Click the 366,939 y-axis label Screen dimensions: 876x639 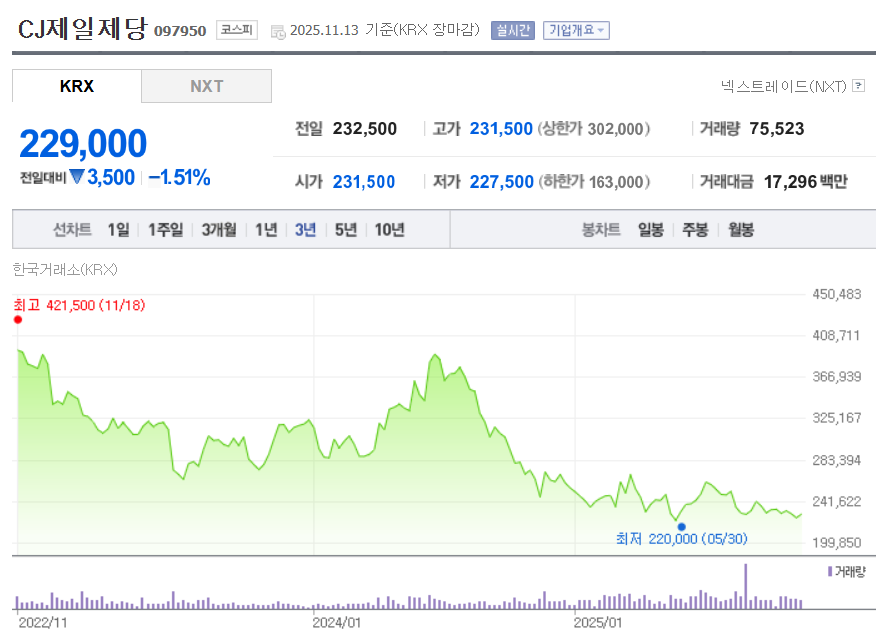pos(837,376)
